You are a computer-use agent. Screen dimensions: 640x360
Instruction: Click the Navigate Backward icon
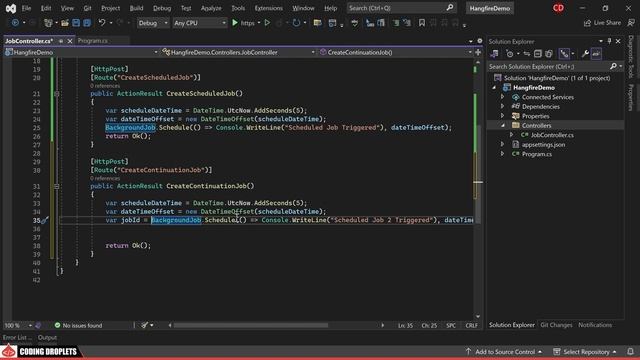coord(15,23)
